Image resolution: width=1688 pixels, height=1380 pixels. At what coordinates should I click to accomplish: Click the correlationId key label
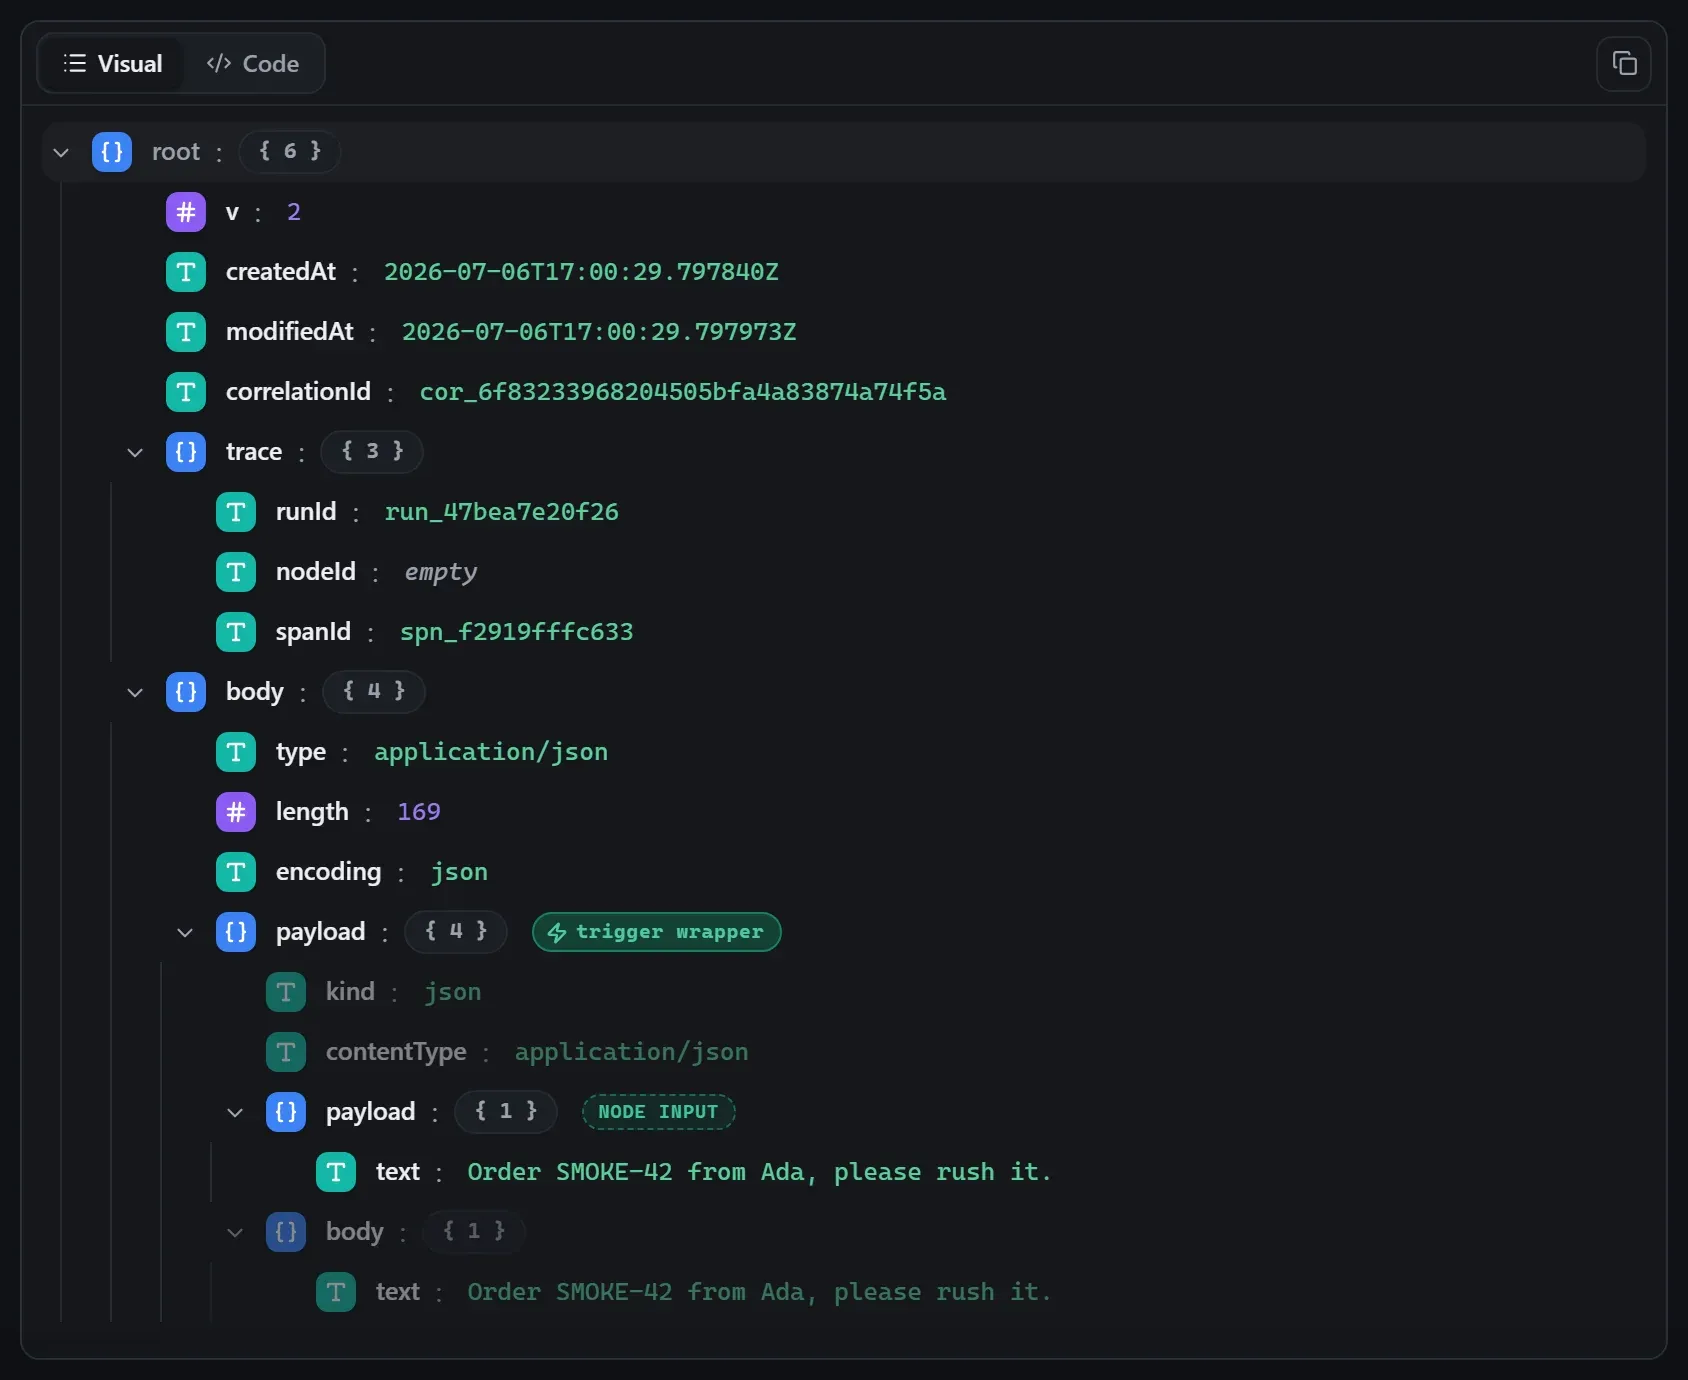pos(298,392)
